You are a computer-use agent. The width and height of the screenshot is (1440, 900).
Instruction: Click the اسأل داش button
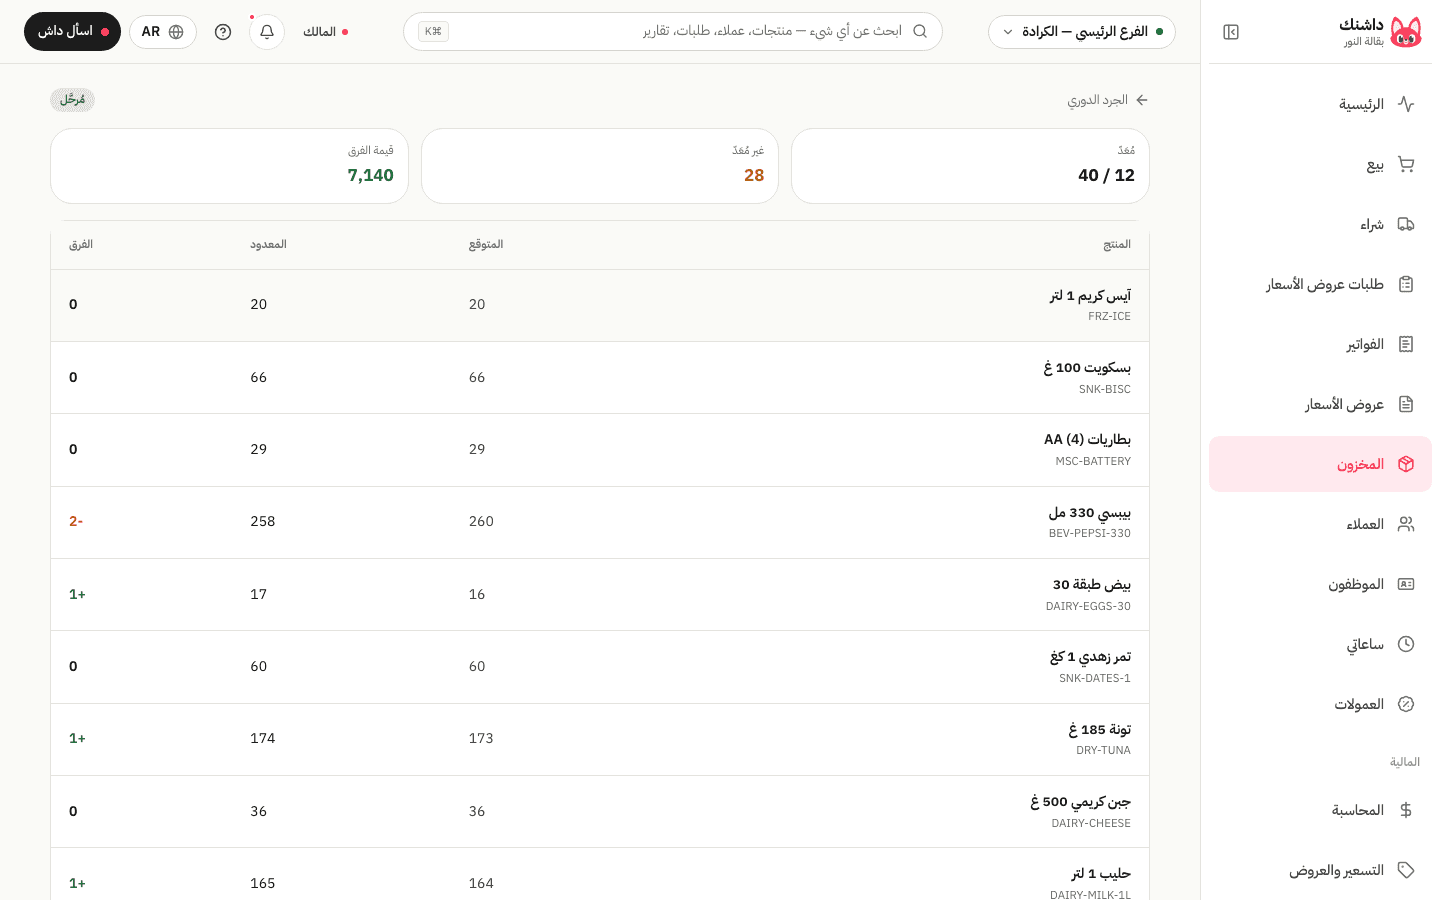pos(72,32)
